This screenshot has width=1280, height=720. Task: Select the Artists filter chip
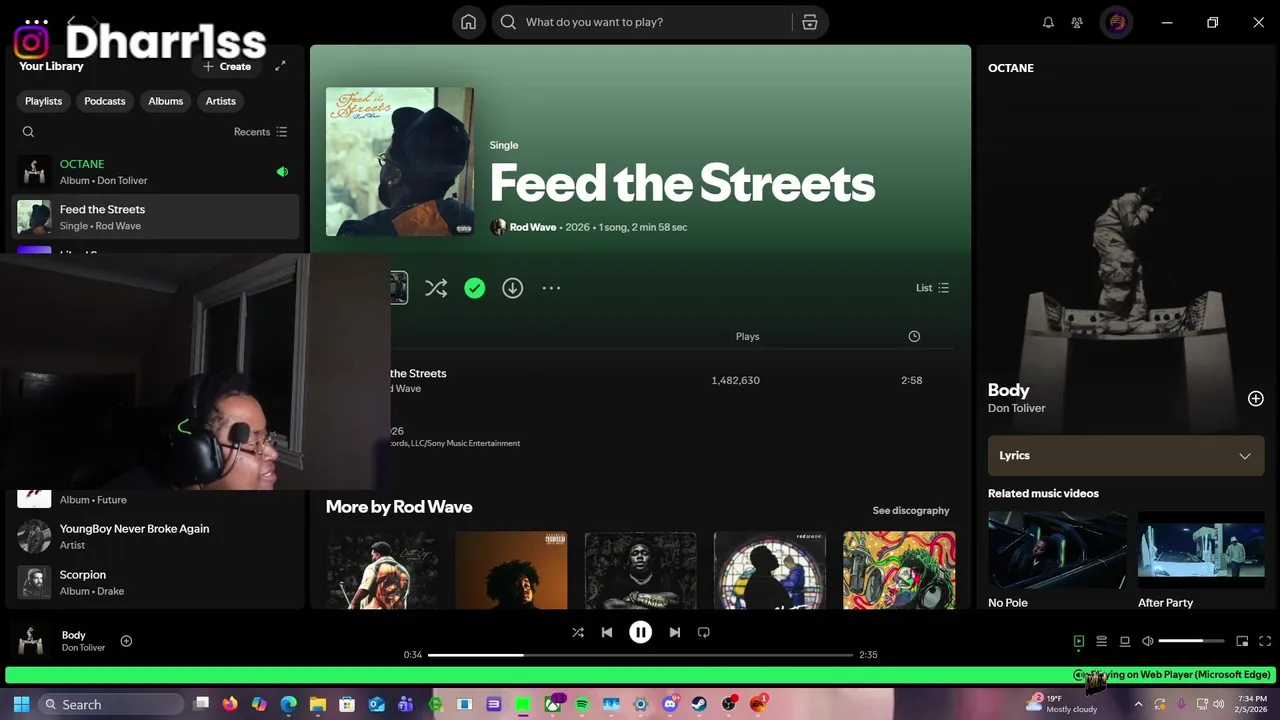221,101
